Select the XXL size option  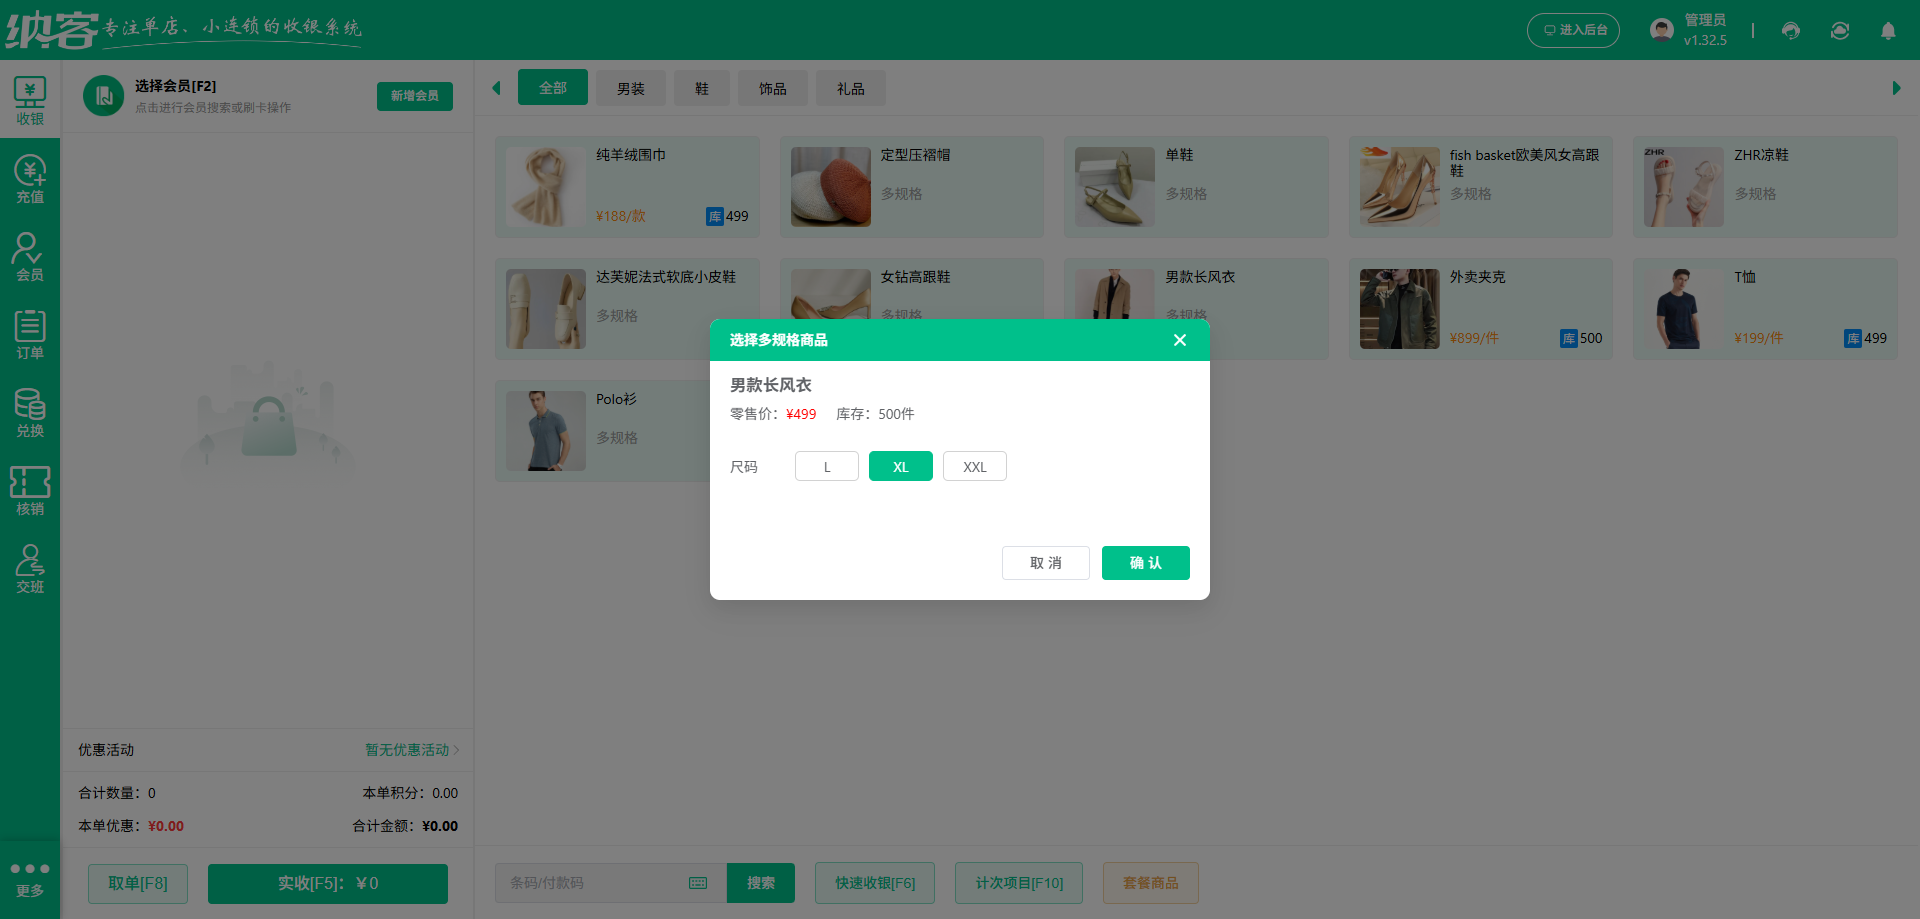(x=974, y=466)
